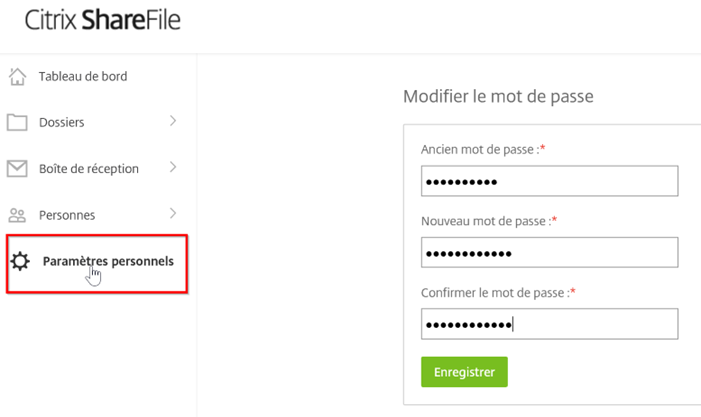Open the Paramètres personnels text label
Image resolution: width=701 pixels, height=417 pixels.
click(x=108, y=261)
